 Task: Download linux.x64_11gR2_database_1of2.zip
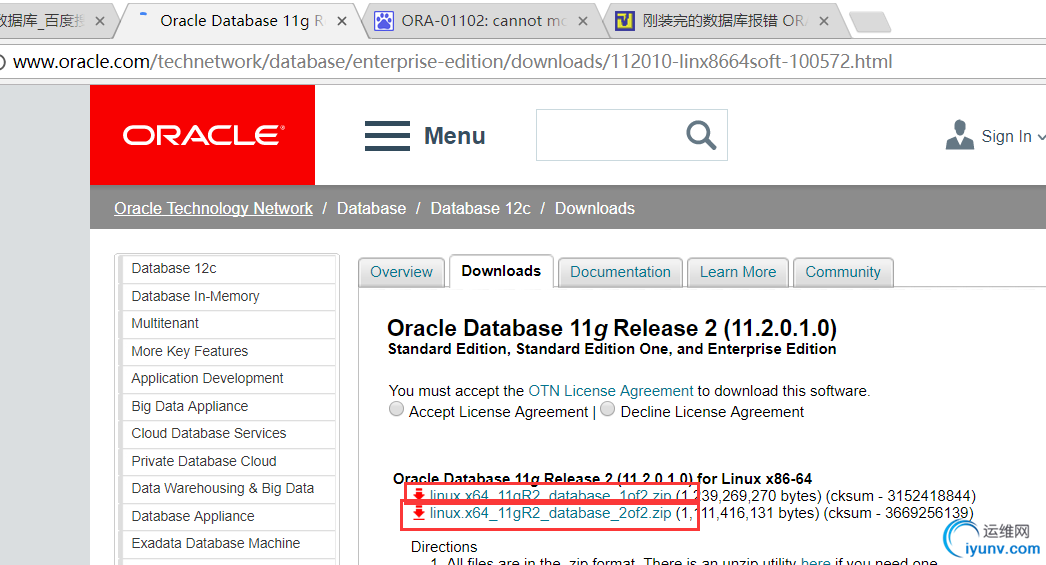click(x=550, y=496)
